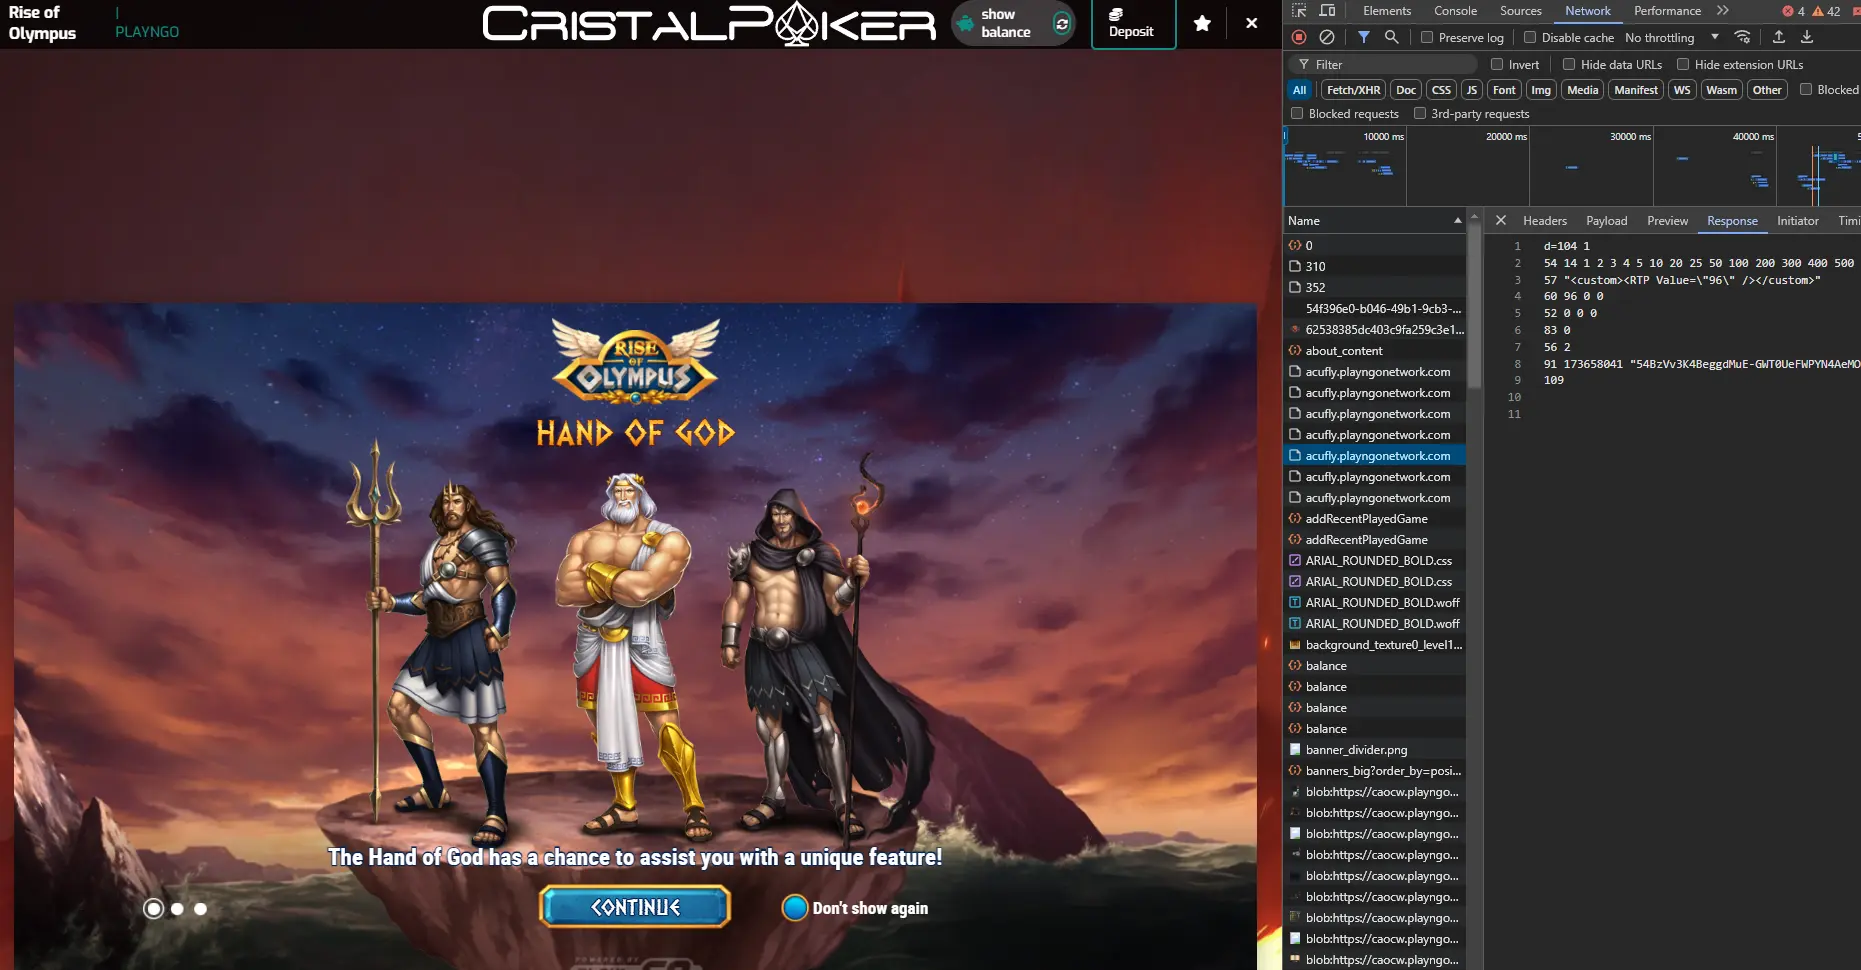This screenshot has height=970, width=1861.
Task: Open the Preview tab
Action: (x=1667, y=220)
